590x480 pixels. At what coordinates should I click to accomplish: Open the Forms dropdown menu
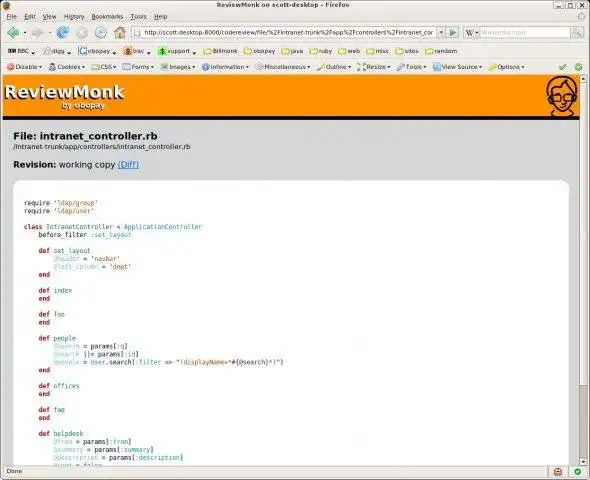(138, 67)
